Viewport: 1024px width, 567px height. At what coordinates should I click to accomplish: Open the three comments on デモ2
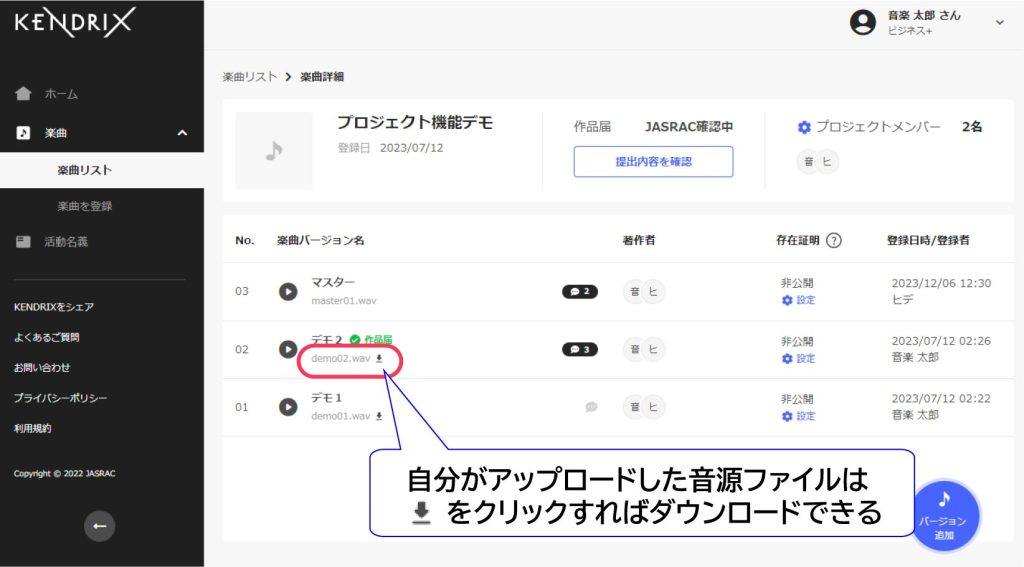tap(580, 349)
